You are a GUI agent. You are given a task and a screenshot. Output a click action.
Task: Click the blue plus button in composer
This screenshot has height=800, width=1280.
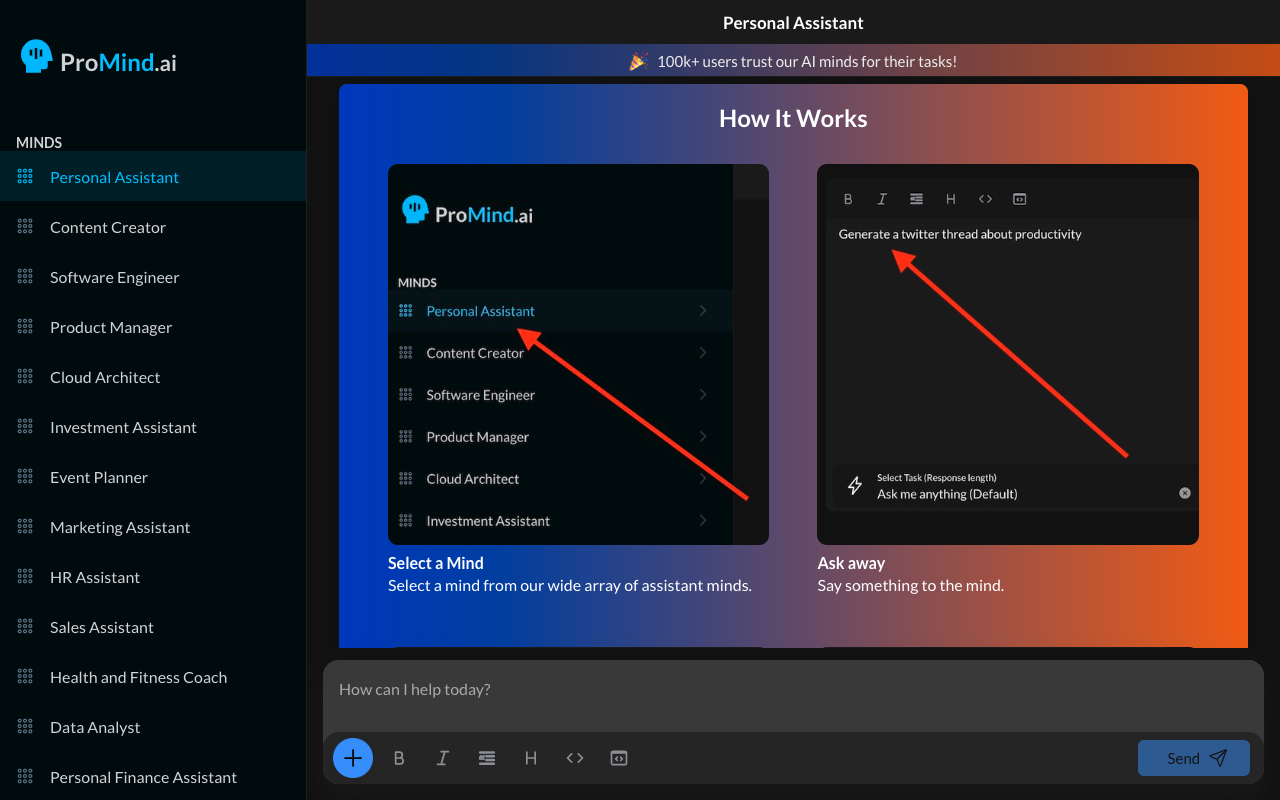click(353, 758)
